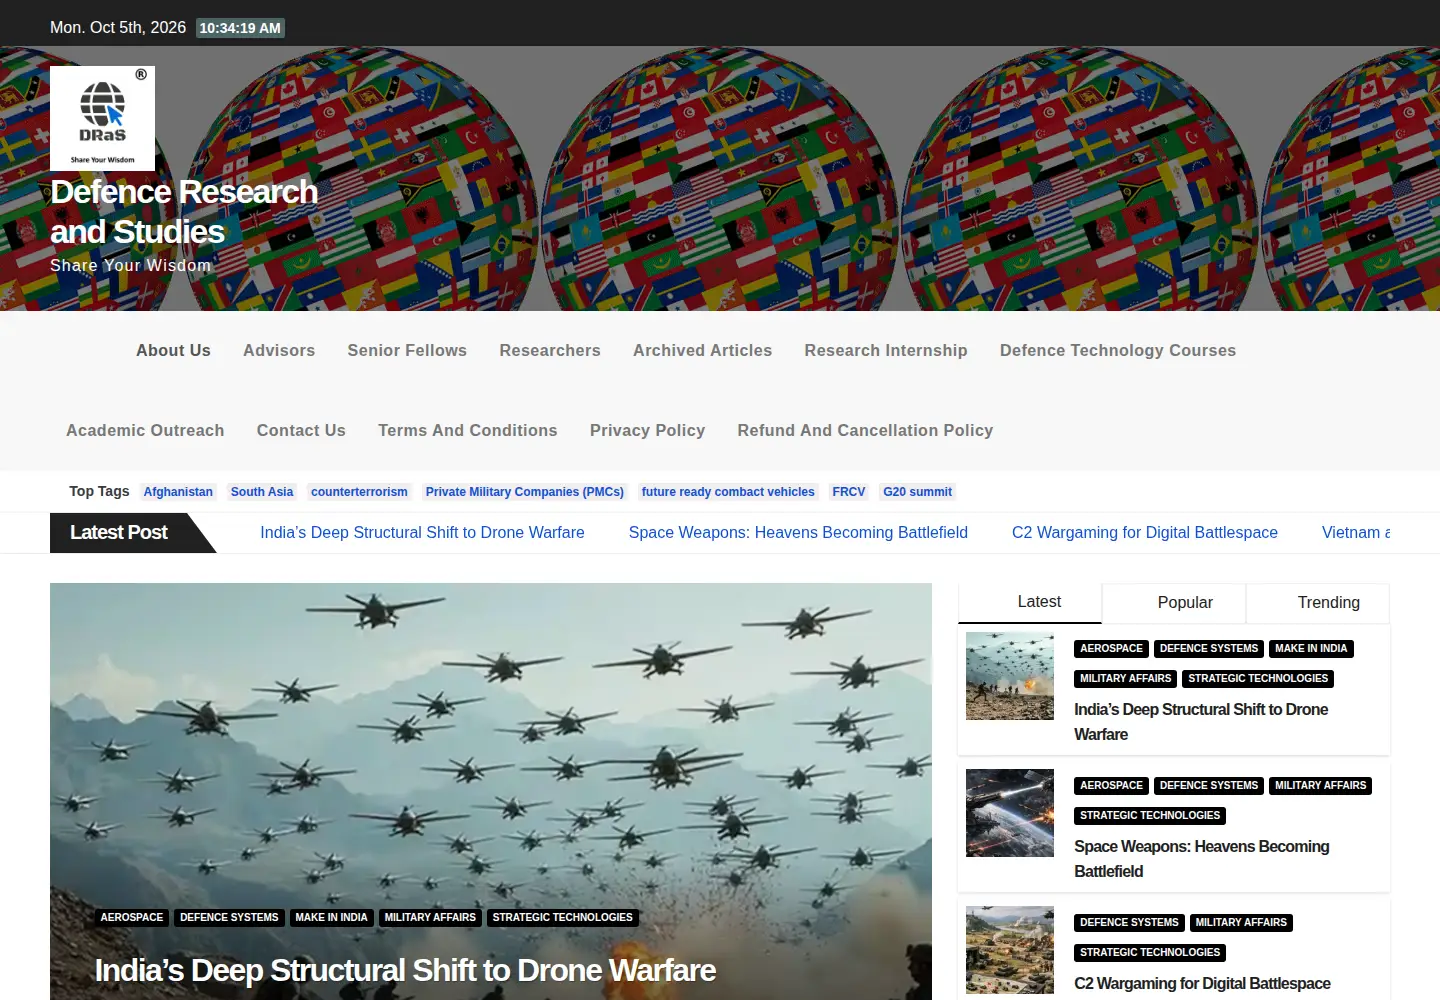Open sidebar headline Space Weapons: Heavens Becoming Battlefield
This screenshot has width=1440, height=1000.
click(x=1202, y=859)
